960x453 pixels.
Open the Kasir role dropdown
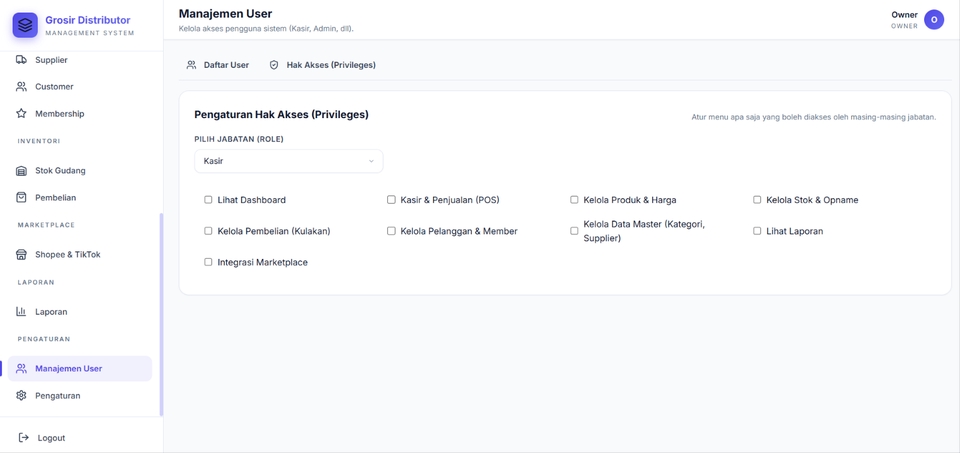(x=289, y=161)
